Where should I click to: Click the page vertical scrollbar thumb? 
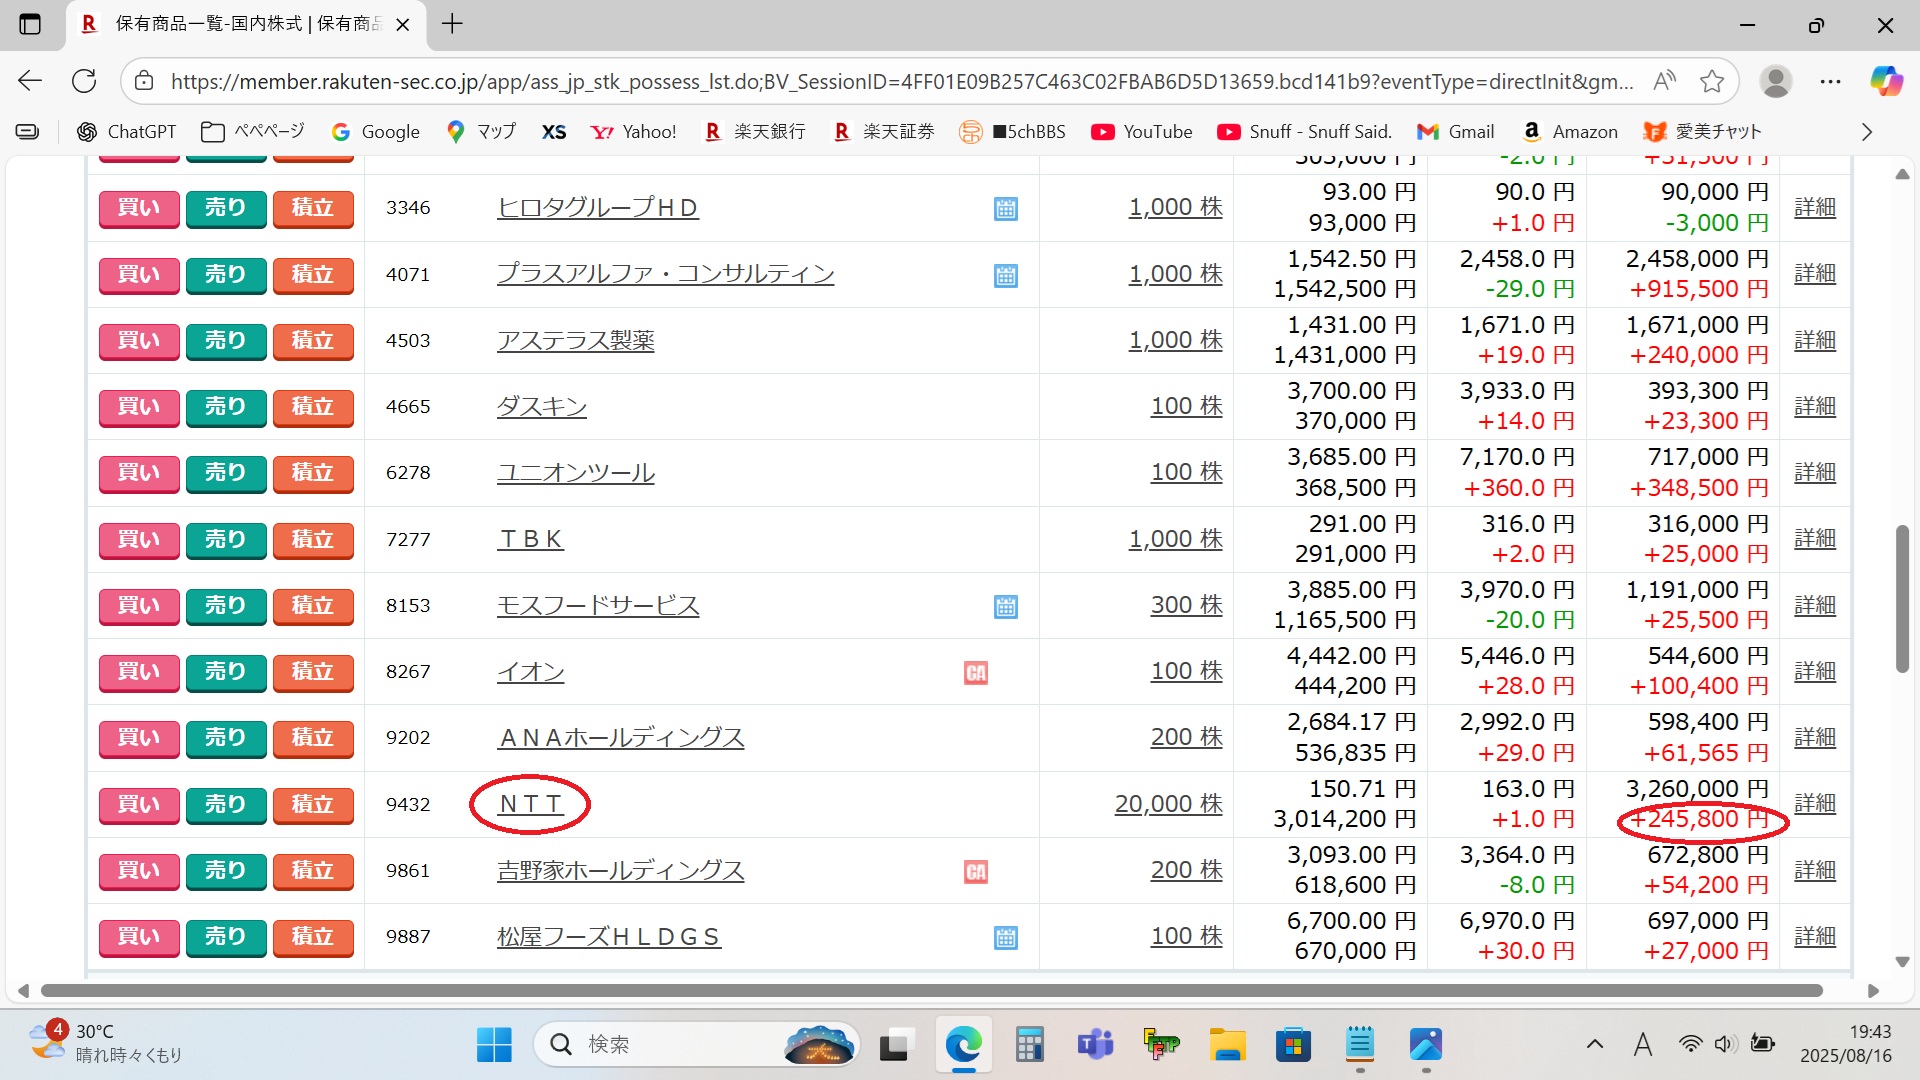[x=1902, y=598]
